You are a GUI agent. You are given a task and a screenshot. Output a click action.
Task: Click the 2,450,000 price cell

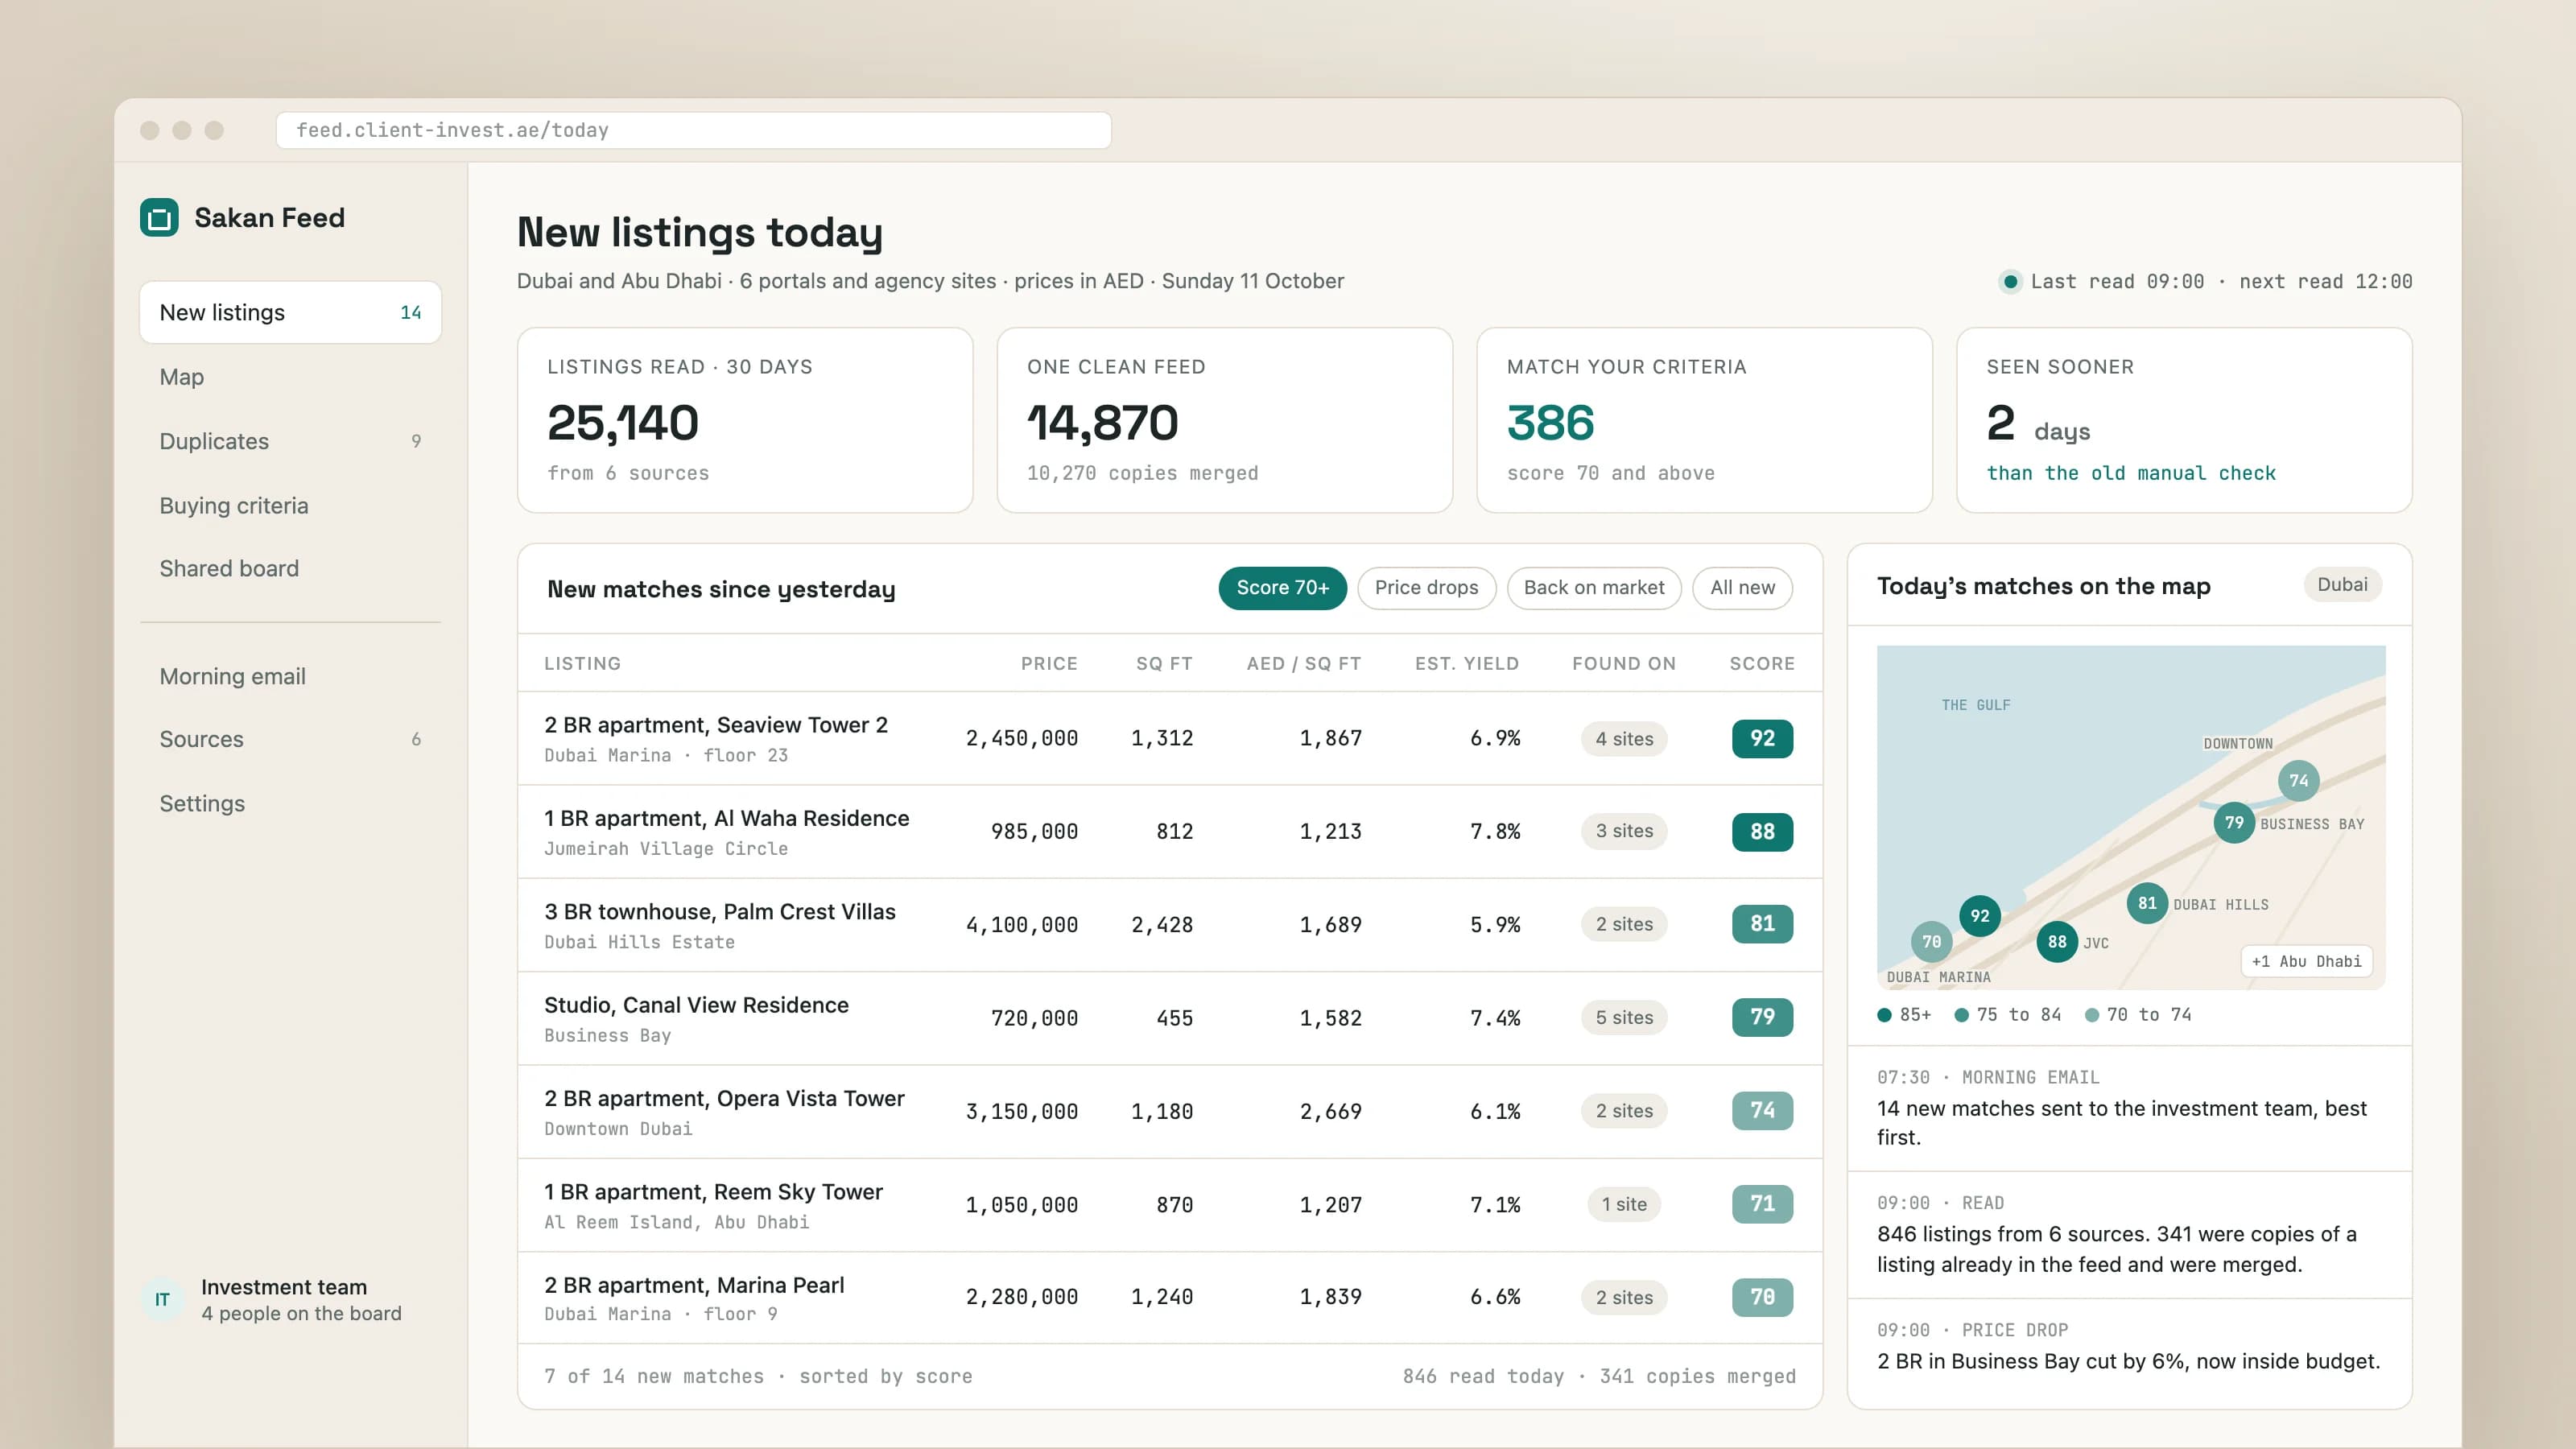pos(1021,739)
